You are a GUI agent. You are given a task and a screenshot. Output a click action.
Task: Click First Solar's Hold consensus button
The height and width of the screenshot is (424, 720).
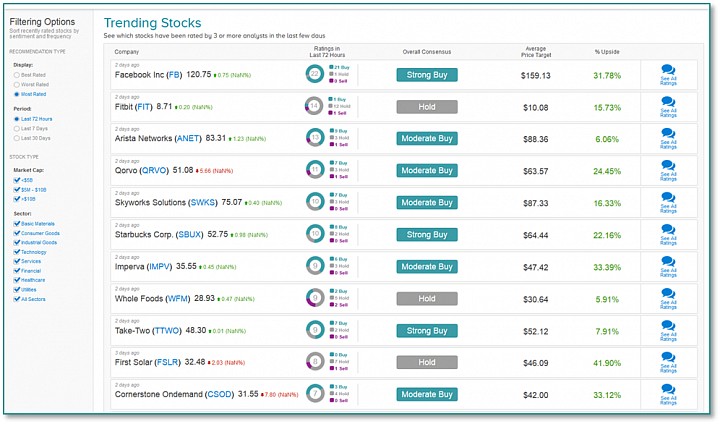[x=427, y=363]
